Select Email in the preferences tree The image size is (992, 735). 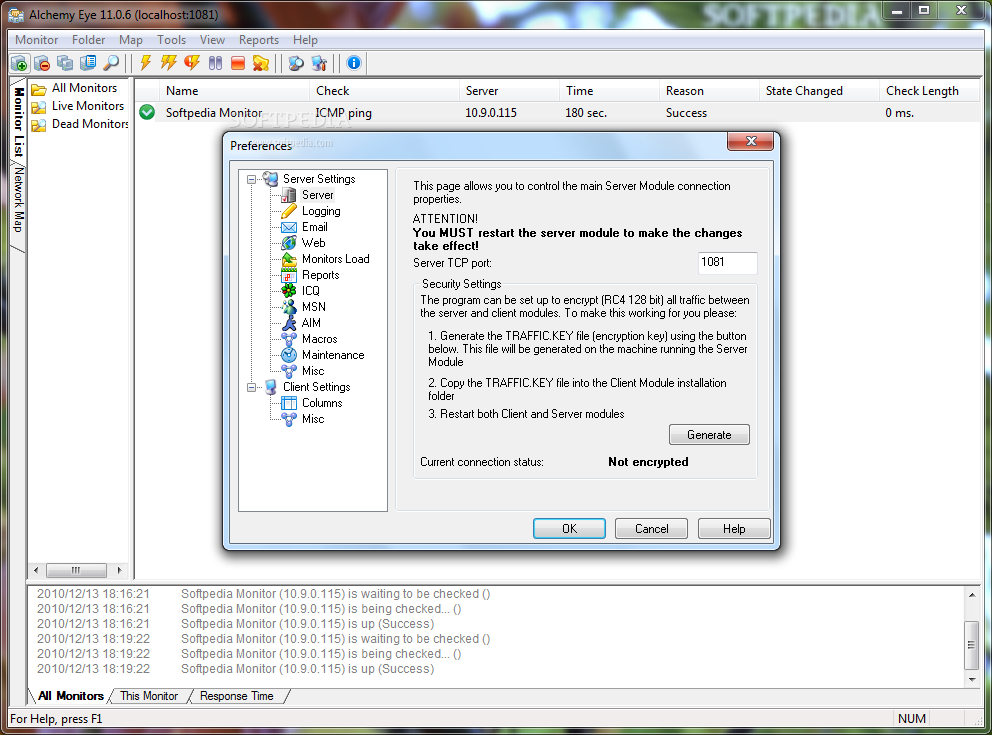(314, 227)
